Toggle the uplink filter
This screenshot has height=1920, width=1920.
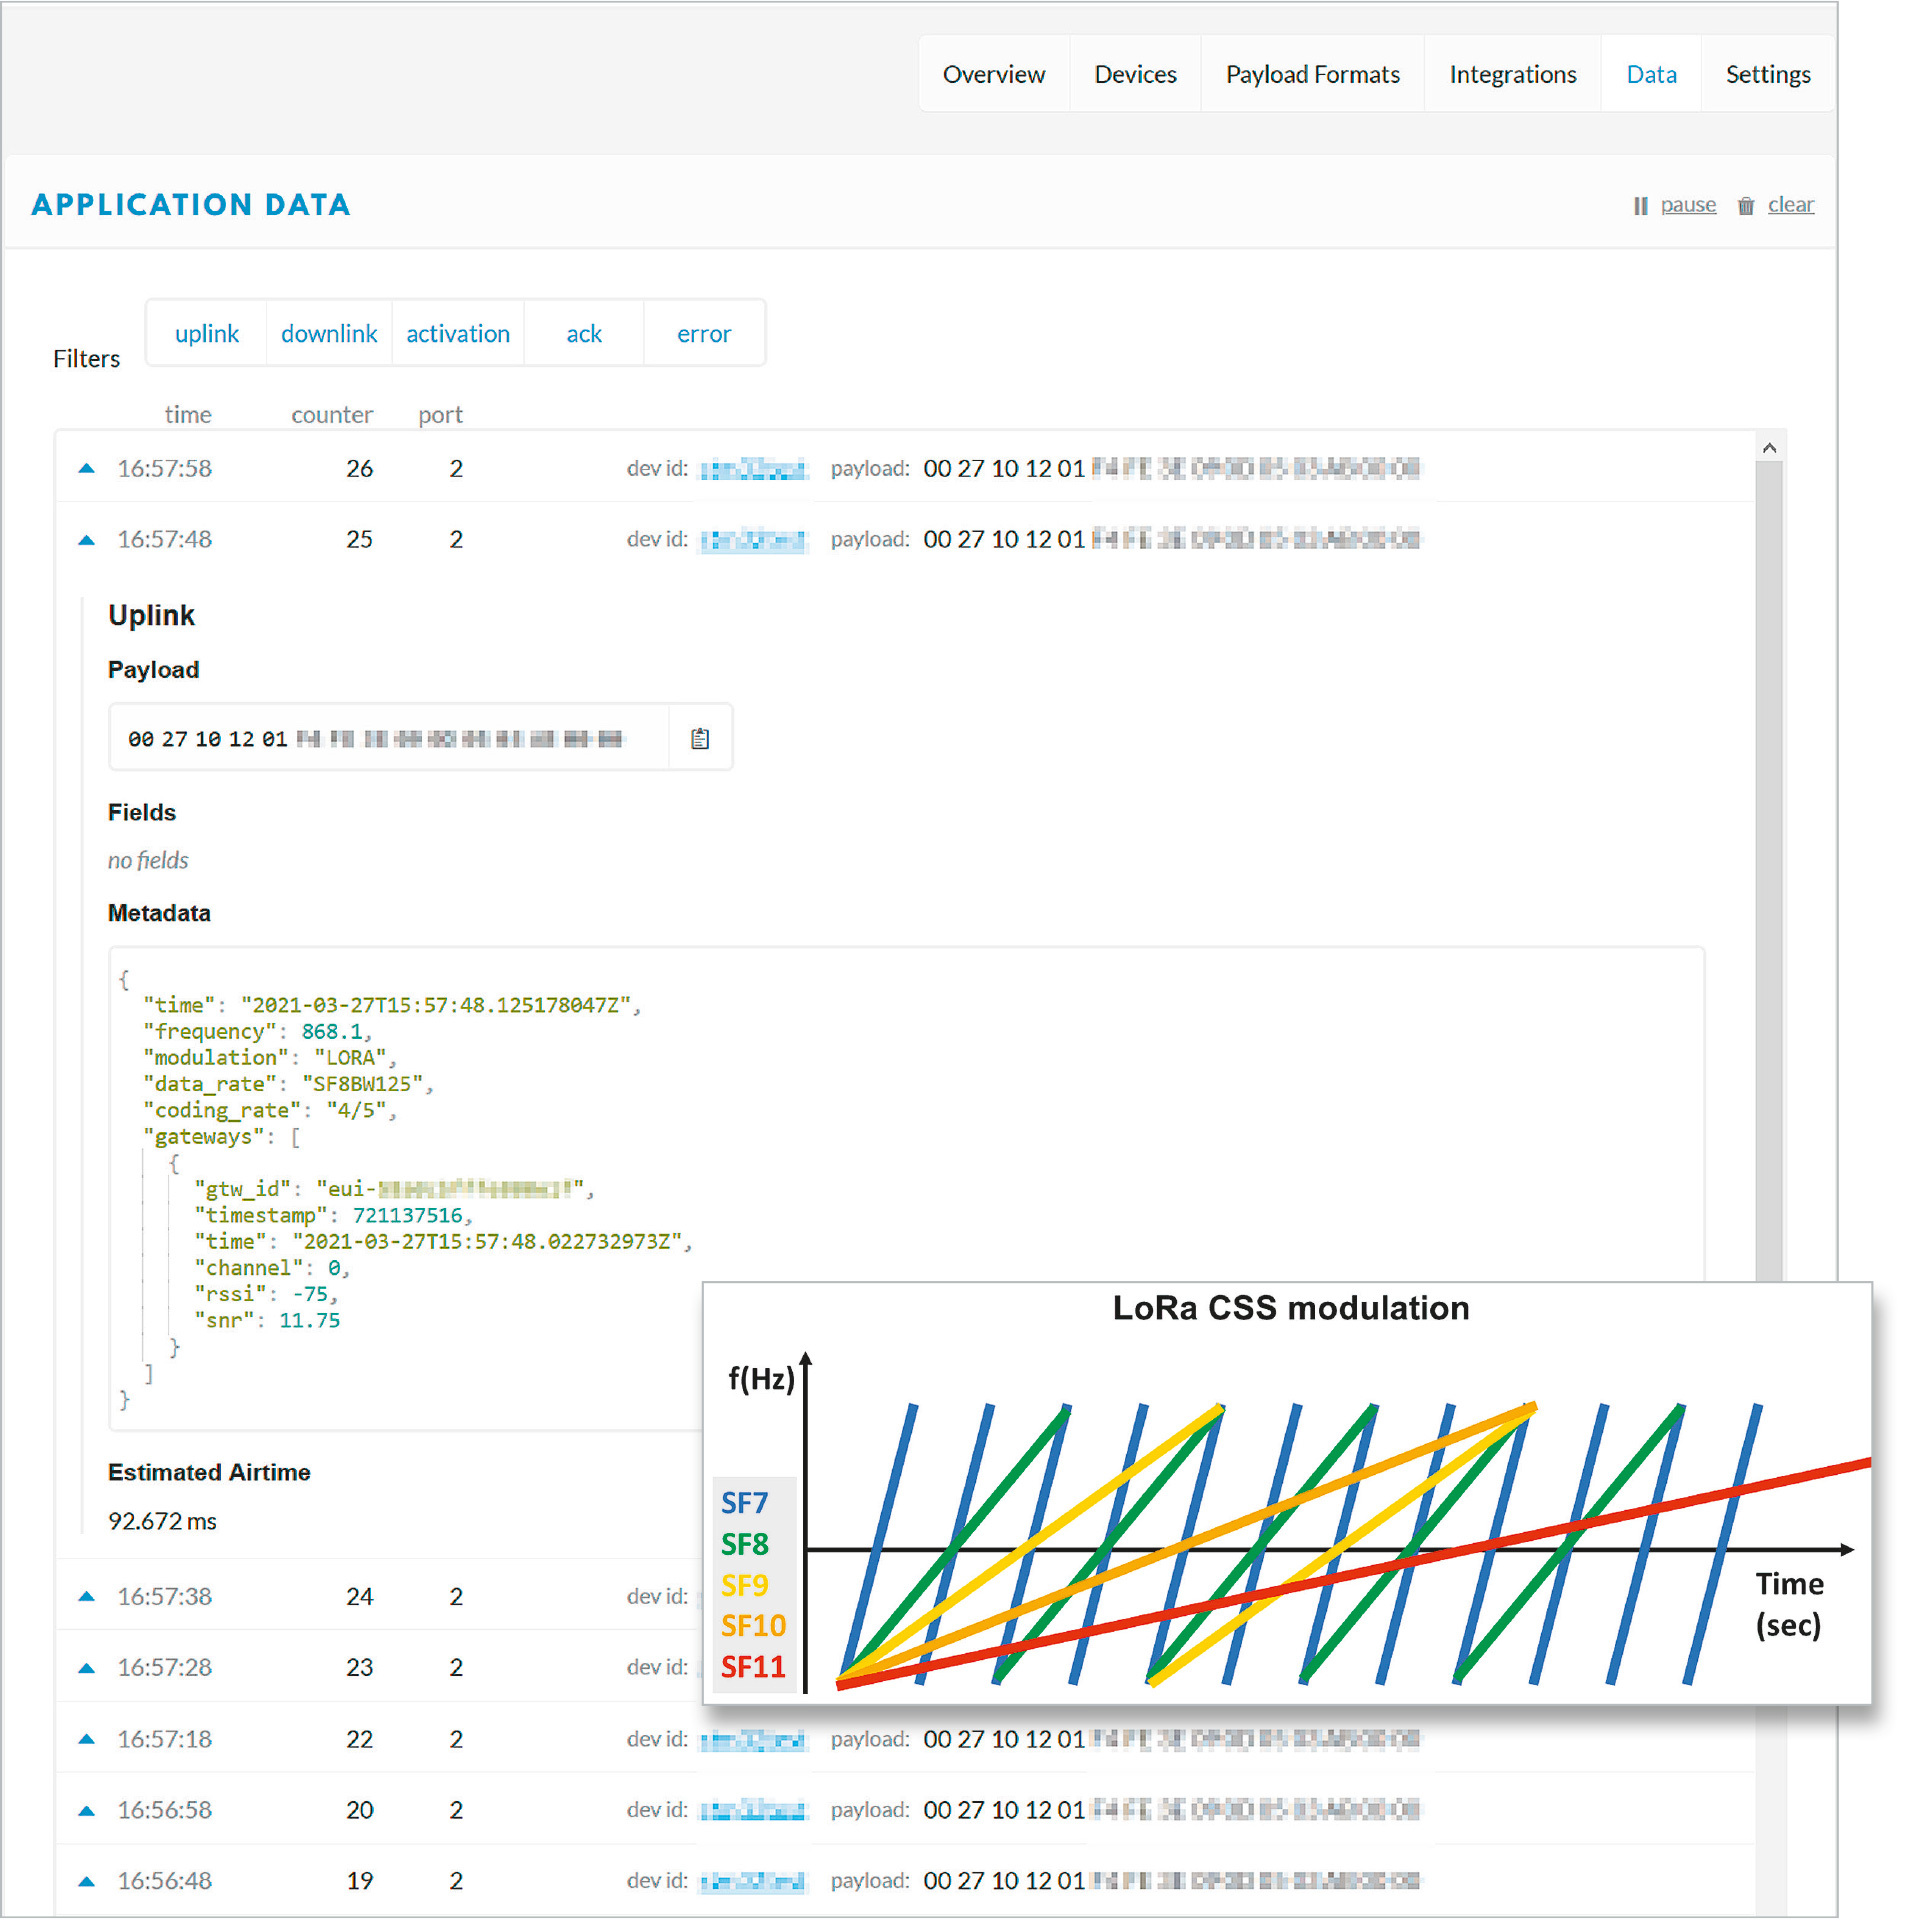tap(207, 333)
